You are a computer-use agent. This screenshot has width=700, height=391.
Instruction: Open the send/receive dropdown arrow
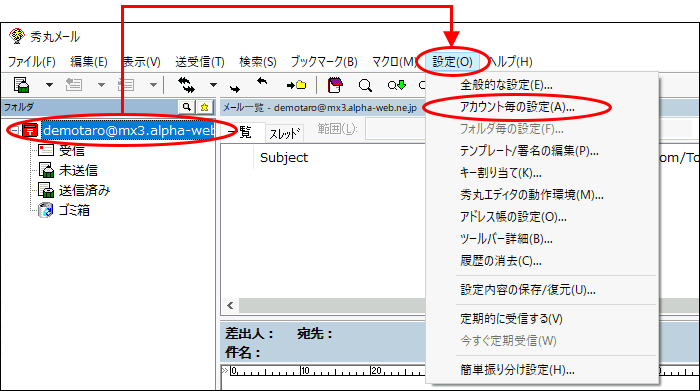pyautogui.click(x=213, y=84)
